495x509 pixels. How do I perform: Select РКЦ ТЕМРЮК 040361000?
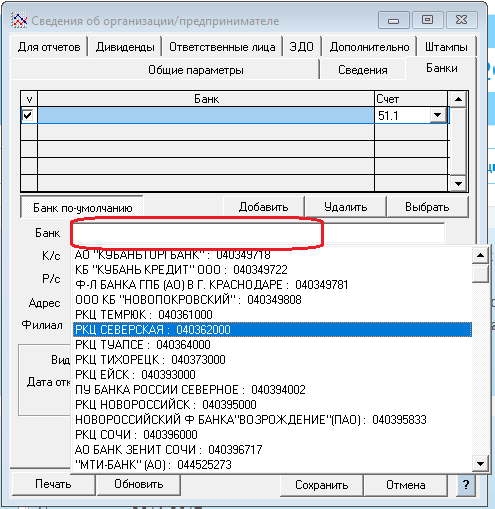coord(272,315)
